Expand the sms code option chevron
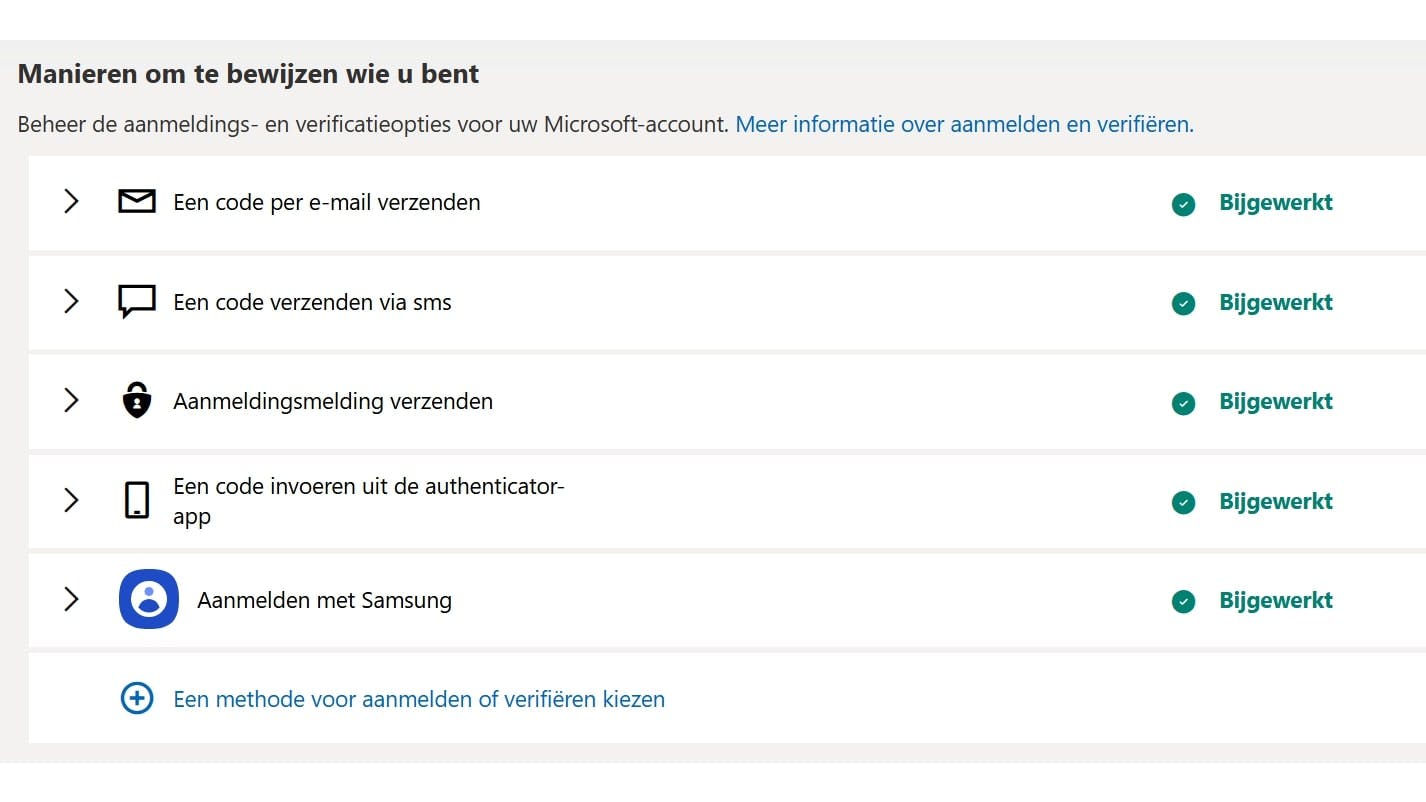Screen dimensions: 1426x802 pyautogui.click(x=71, y=302)
